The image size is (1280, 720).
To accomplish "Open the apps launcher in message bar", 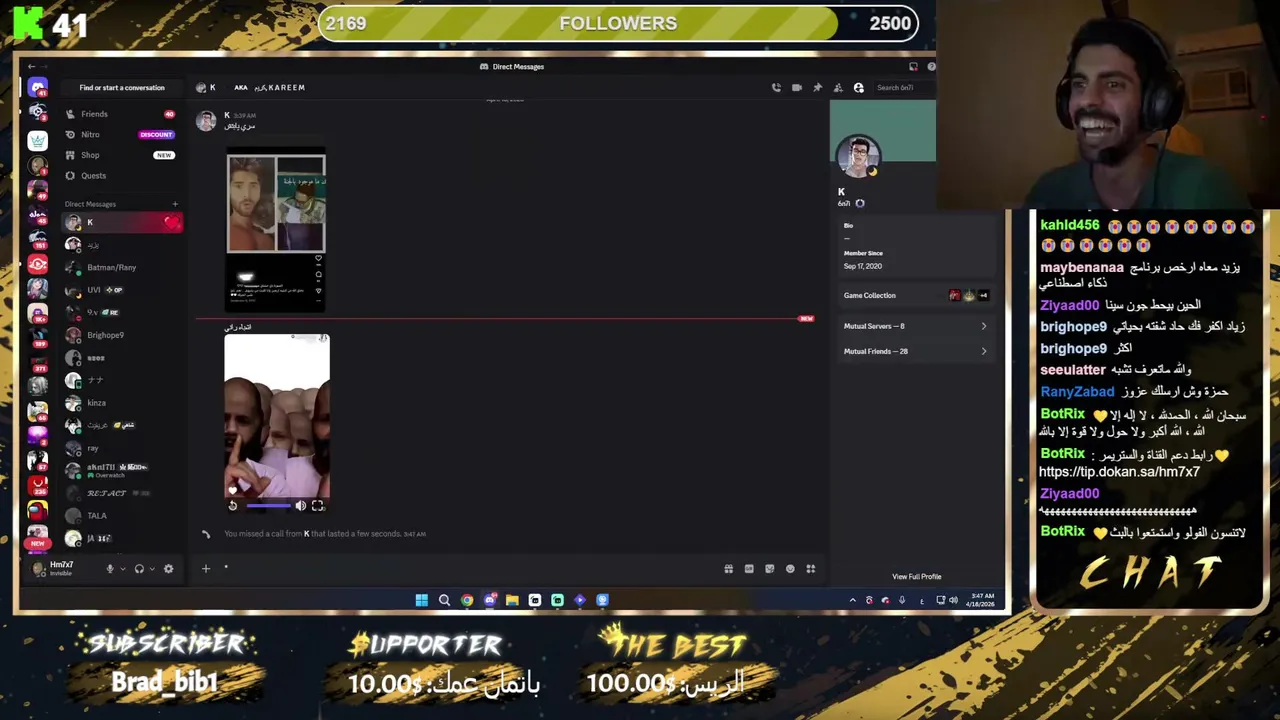I will [x=811, y=569].
